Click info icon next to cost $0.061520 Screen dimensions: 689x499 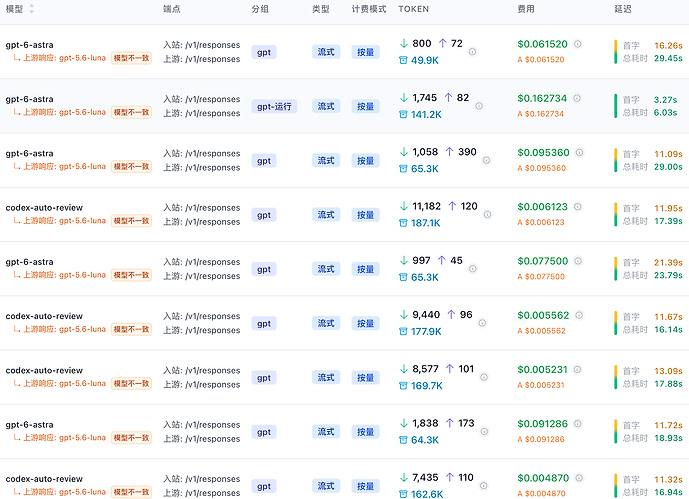pos(578,44)
